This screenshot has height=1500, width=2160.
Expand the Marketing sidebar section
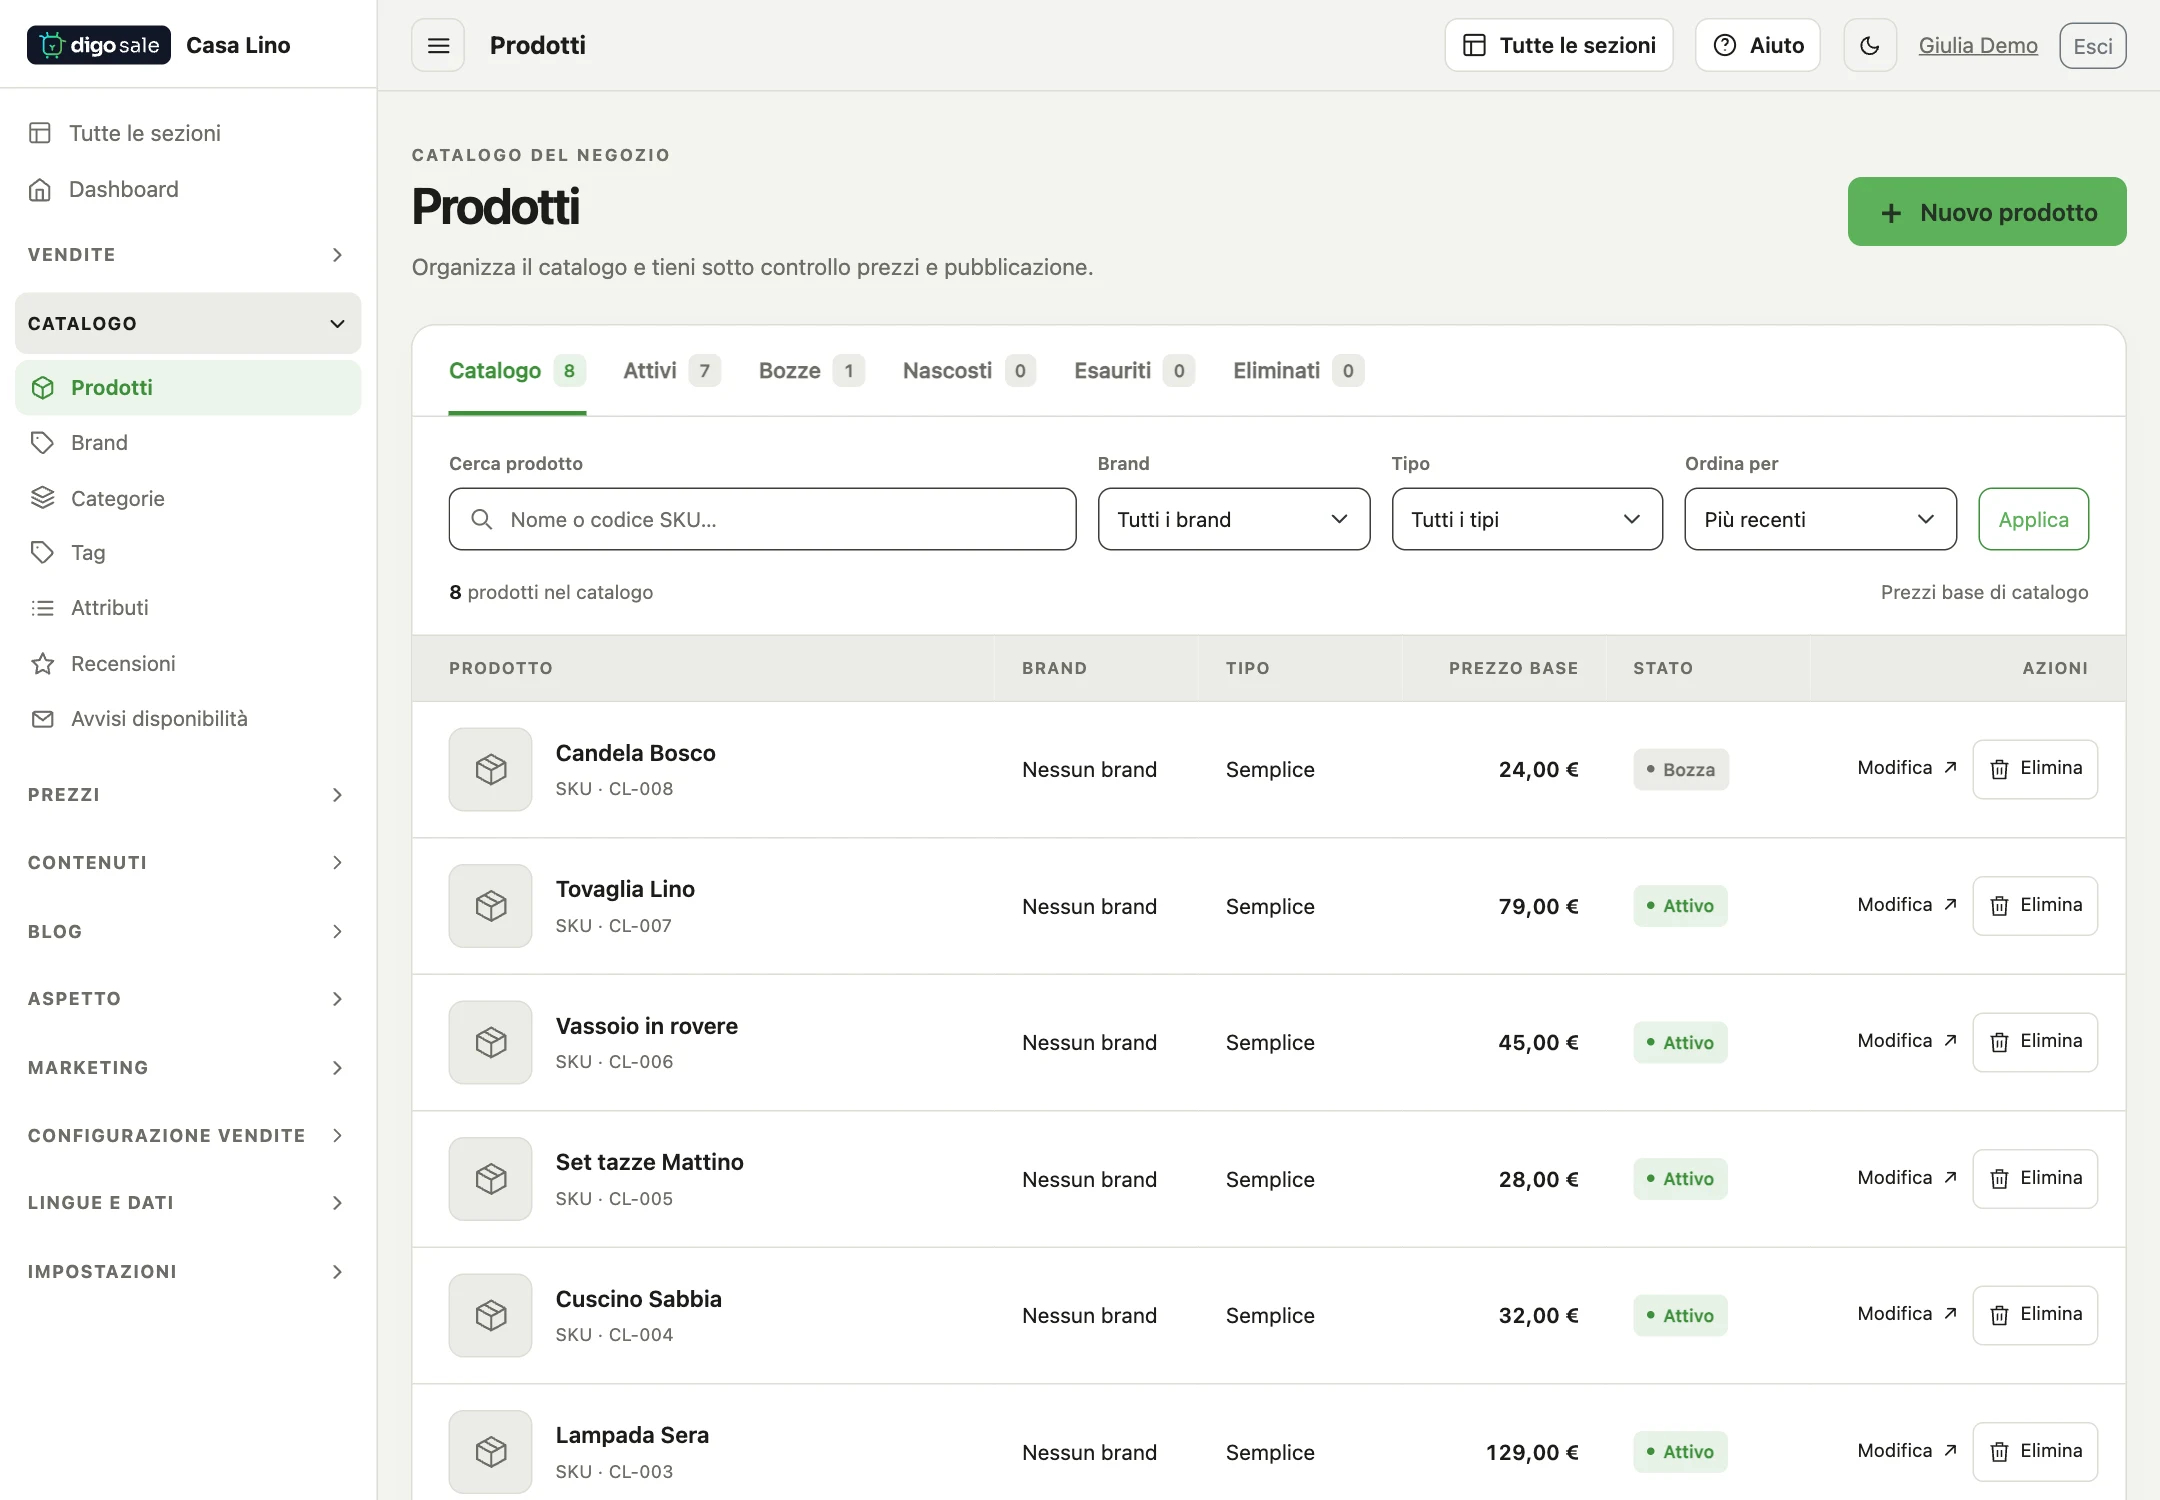[x=188, y=1068]
